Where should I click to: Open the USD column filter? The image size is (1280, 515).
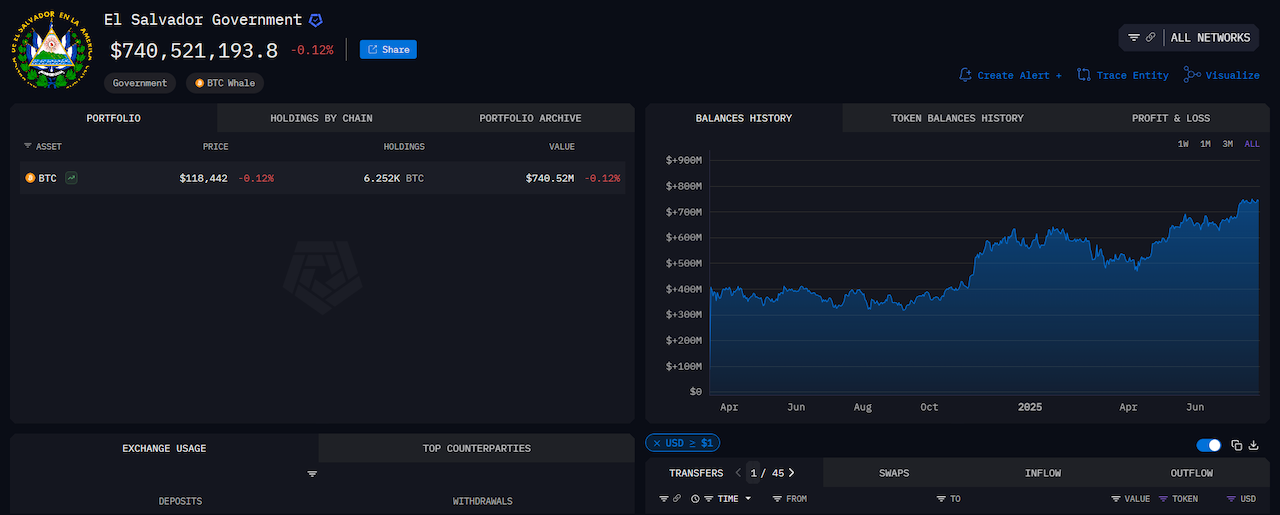[x=1231, y=498]
